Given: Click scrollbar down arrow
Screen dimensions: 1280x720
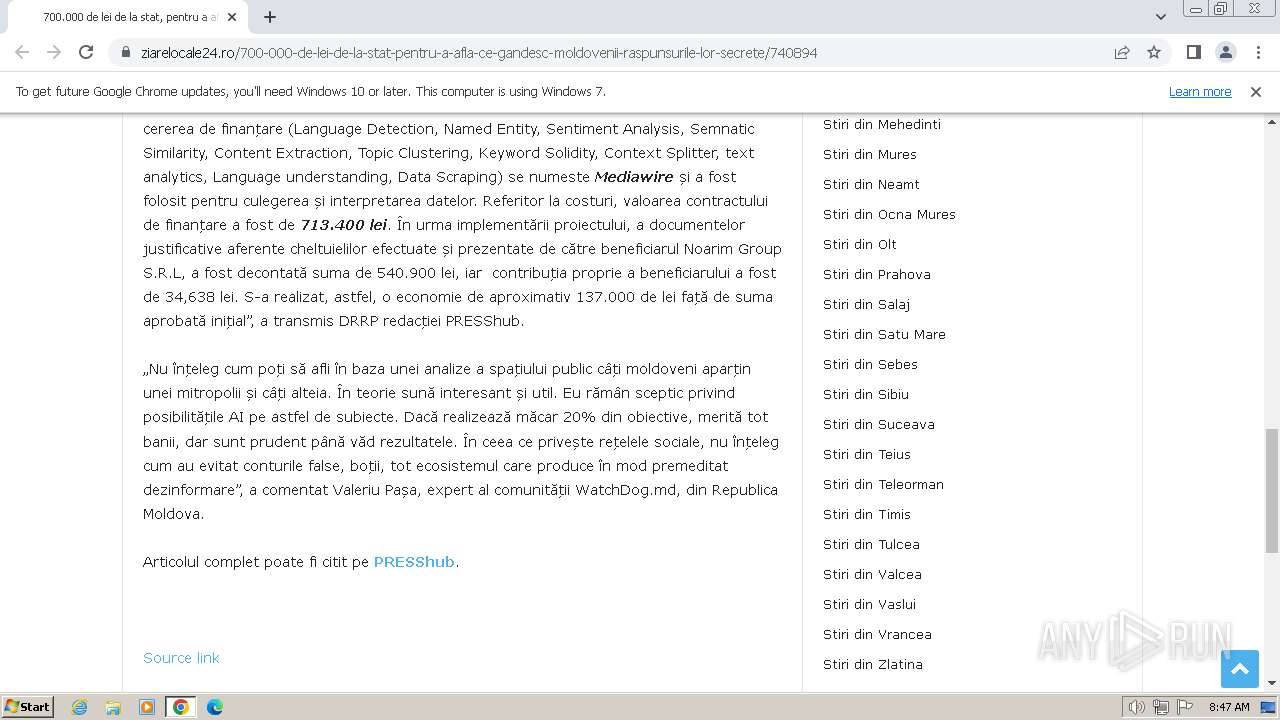Looking at the screenshot, I should pyautogui.click(x=1271, y=683).
